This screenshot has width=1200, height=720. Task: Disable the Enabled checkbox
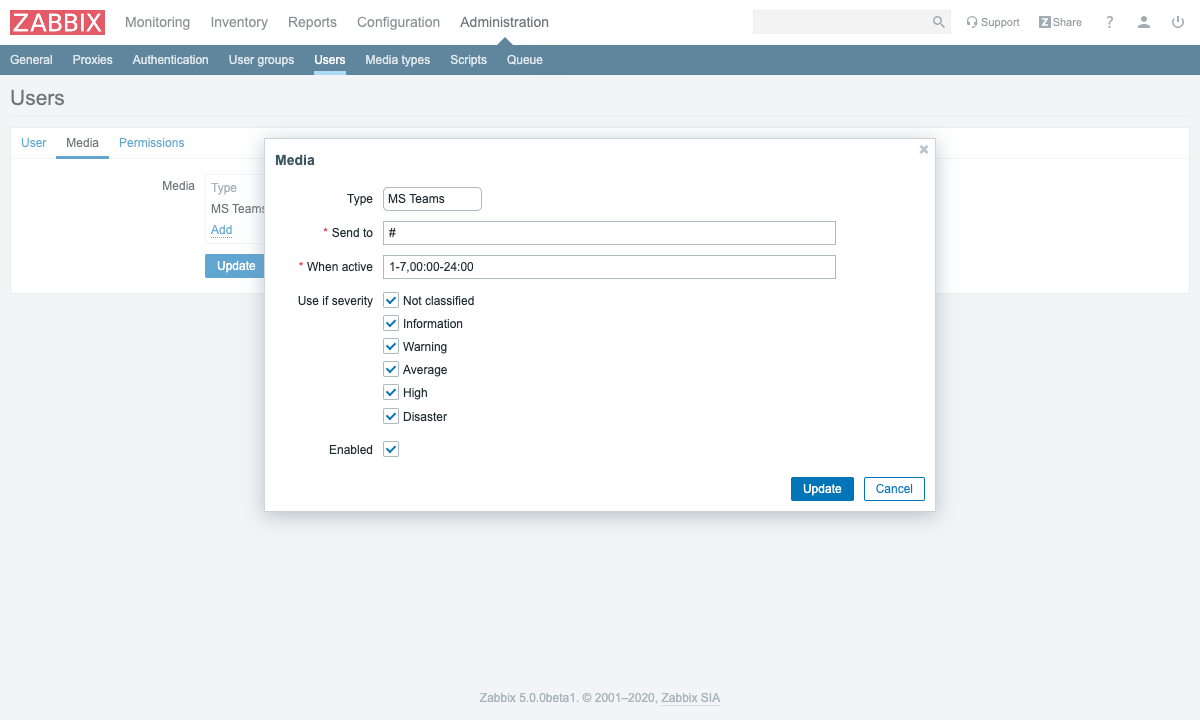click(x=391, y=450)
